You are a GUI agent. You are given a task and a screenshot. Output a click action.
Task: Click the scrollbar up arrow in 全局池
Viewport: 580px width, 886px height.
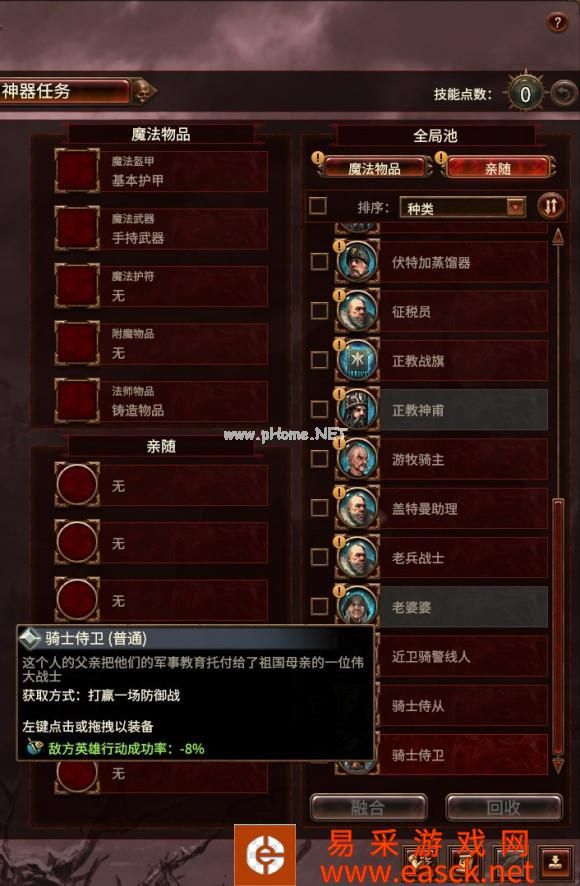point(558,236)
